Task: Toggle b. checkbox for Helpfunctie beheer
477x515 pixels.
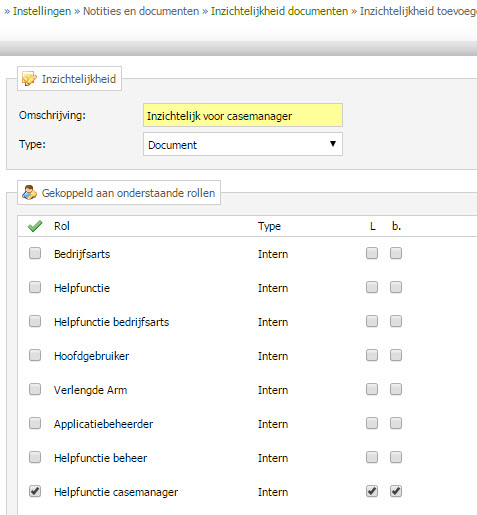Action: (396, 457)
